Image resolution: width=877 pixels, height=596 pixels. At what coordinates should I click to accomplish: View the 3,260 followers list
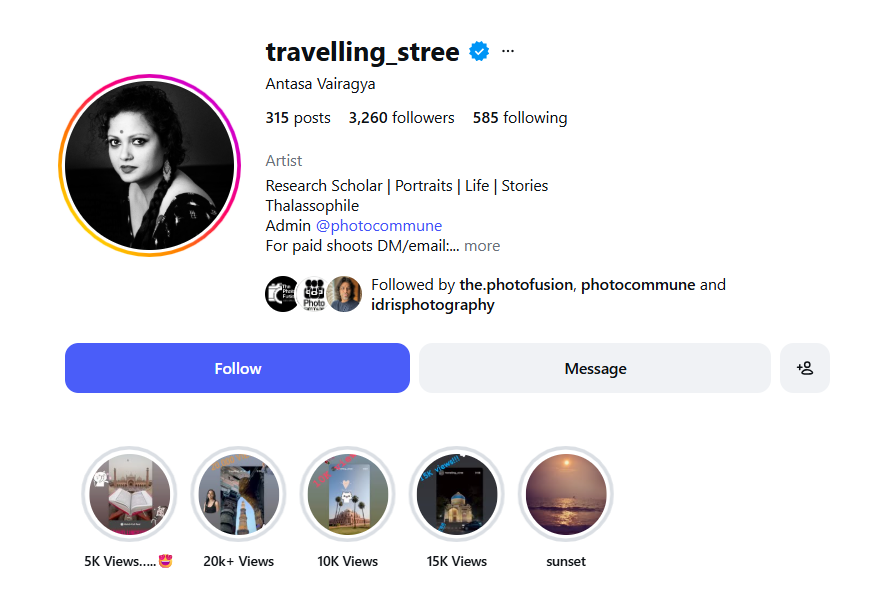click(401, 118)
